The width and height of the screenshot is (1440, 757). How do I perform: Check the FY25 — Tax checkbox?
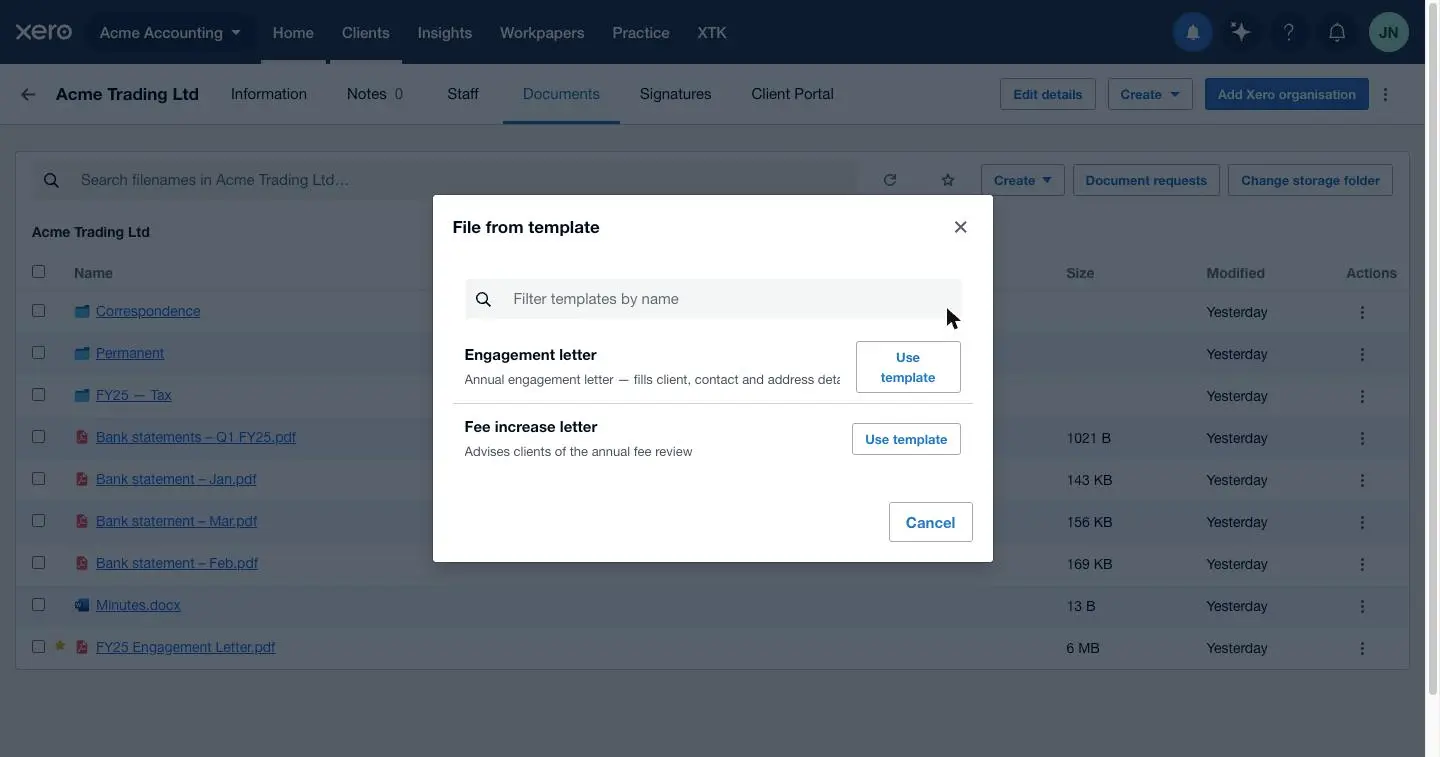point(38,394)
